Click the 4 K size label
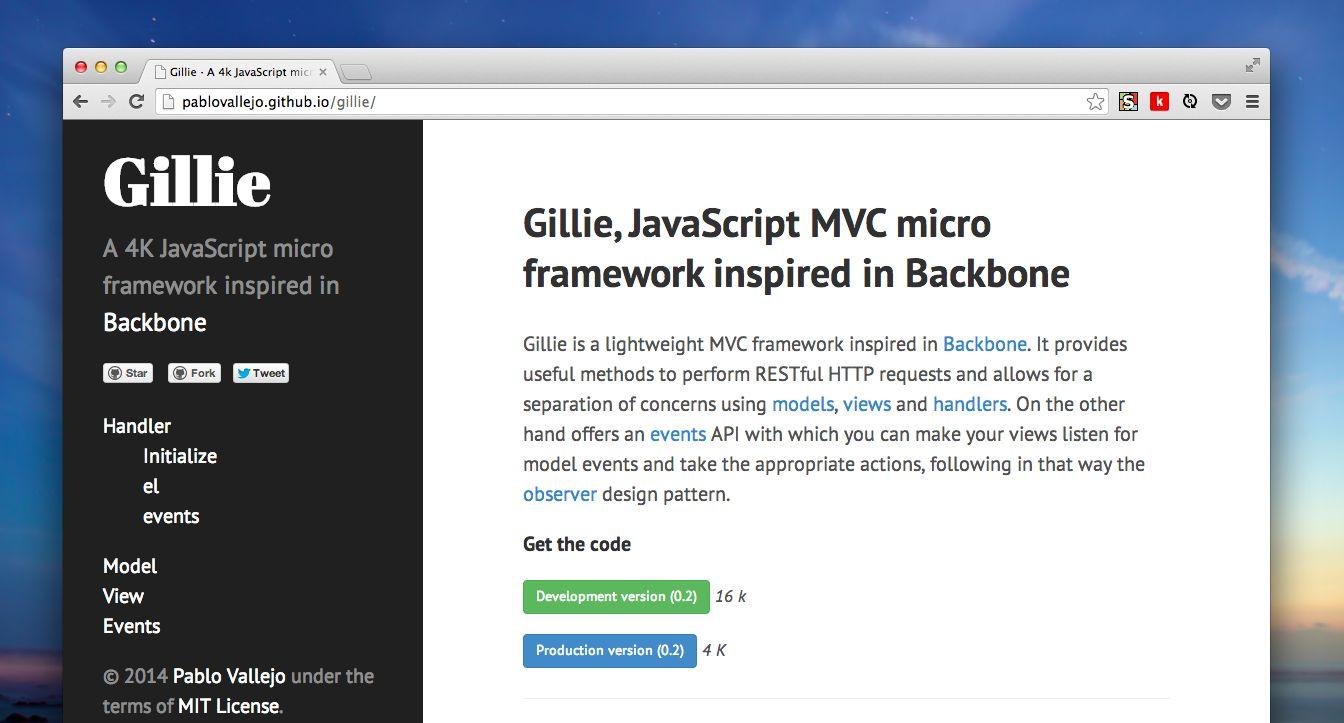Viewport: 1344px width, 723px height. [714, 650]
